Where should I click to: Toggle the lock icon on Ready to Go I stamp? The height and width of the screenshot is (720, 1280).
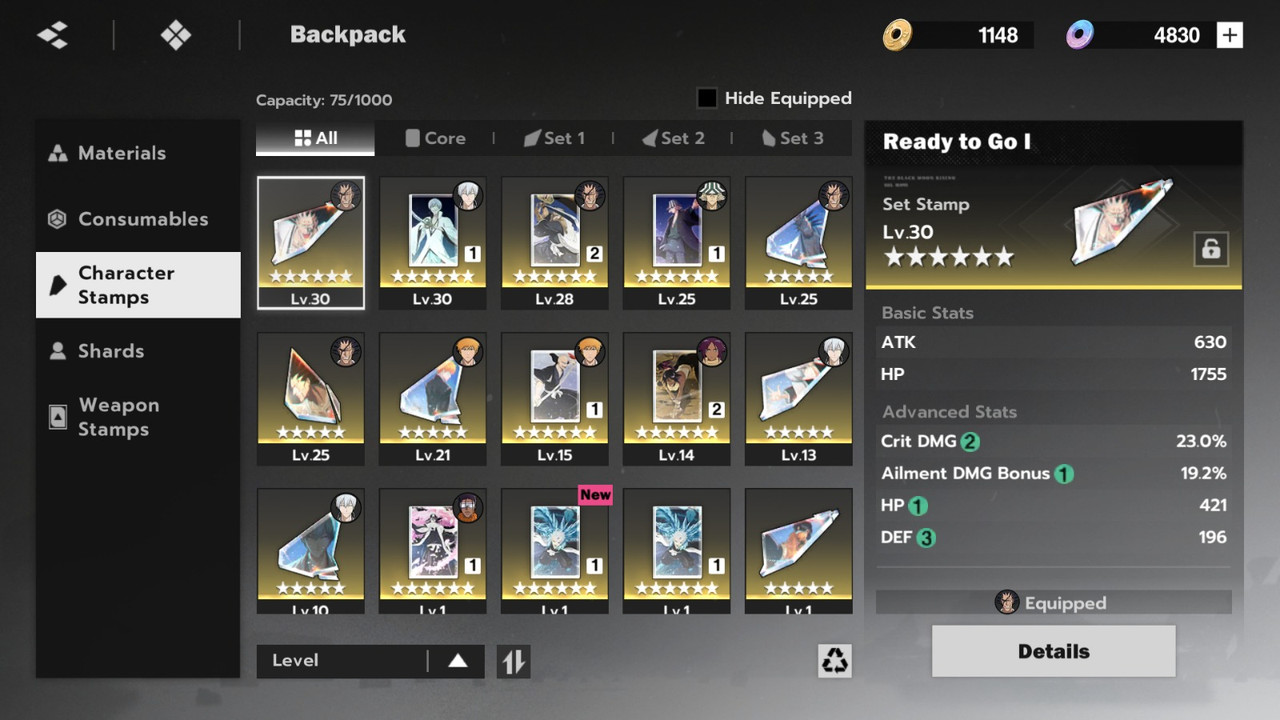click(x=1211, y=249)
